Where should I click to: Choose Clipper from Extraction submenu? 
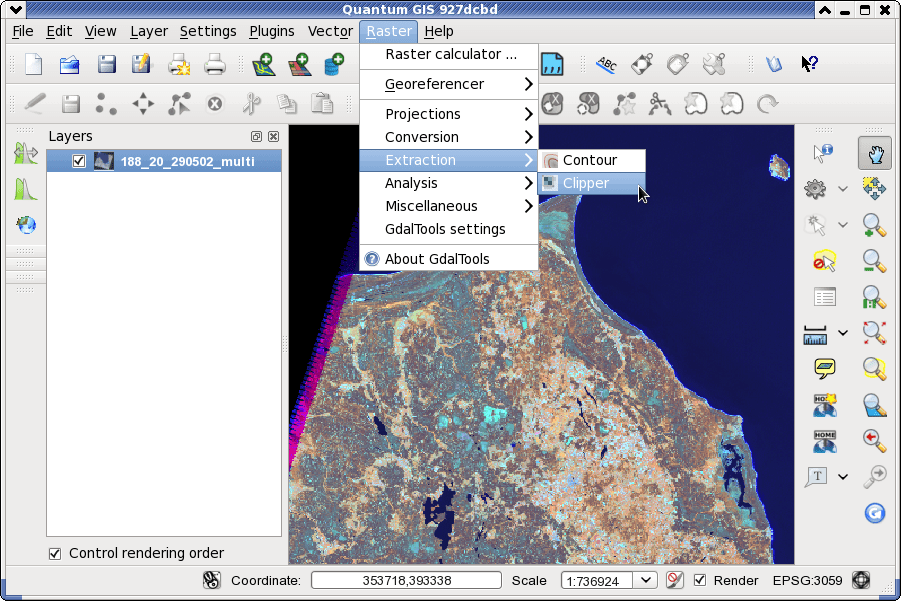(591, 183)
